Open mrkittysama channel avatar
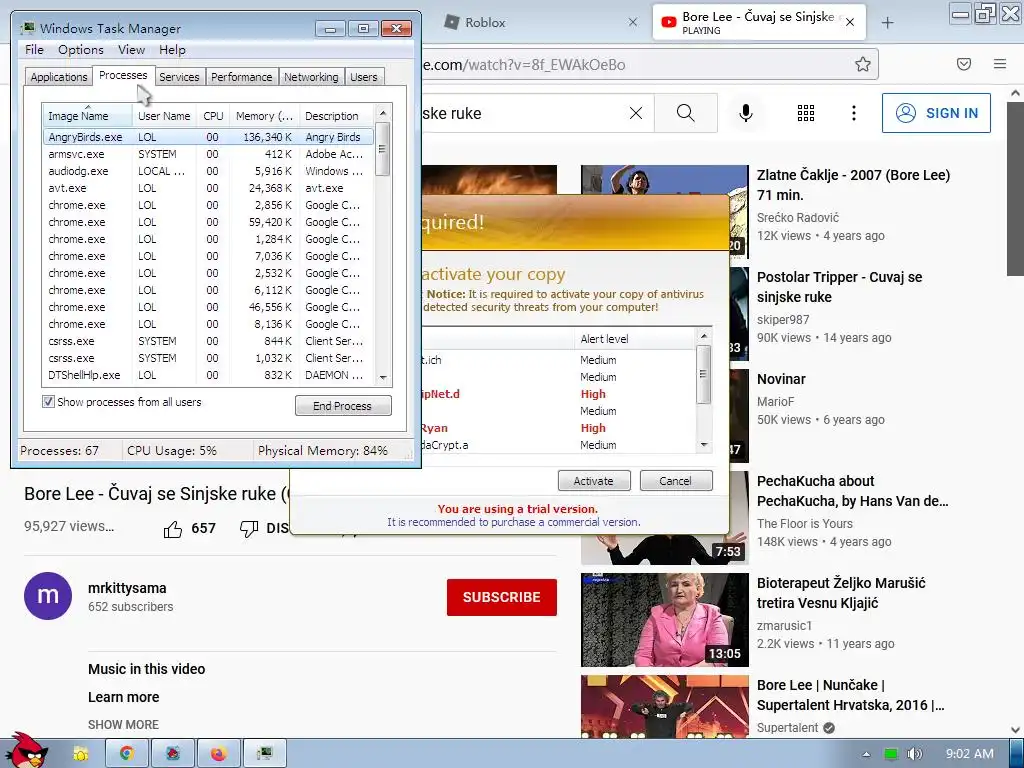This screenshot has width=1024, height=768. pyautogui.click(x=48, y=596)
